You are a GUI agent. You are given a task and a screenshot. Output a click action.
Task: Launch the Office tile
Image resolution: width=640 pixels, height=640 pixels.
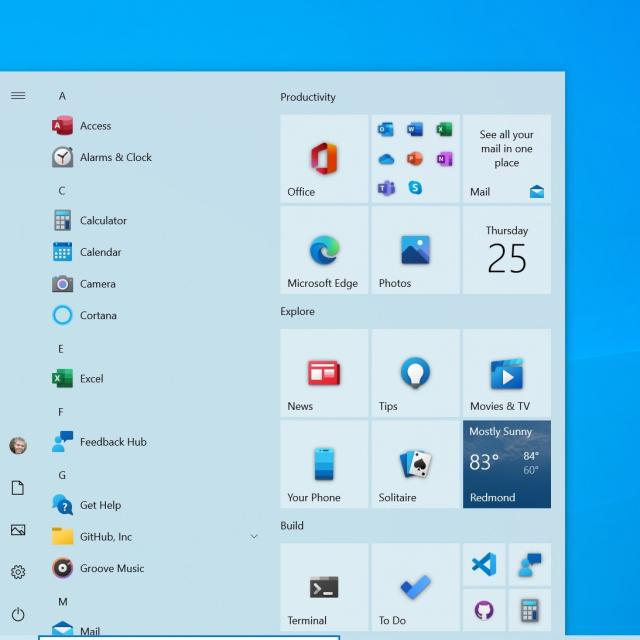(x=324, y=158)
